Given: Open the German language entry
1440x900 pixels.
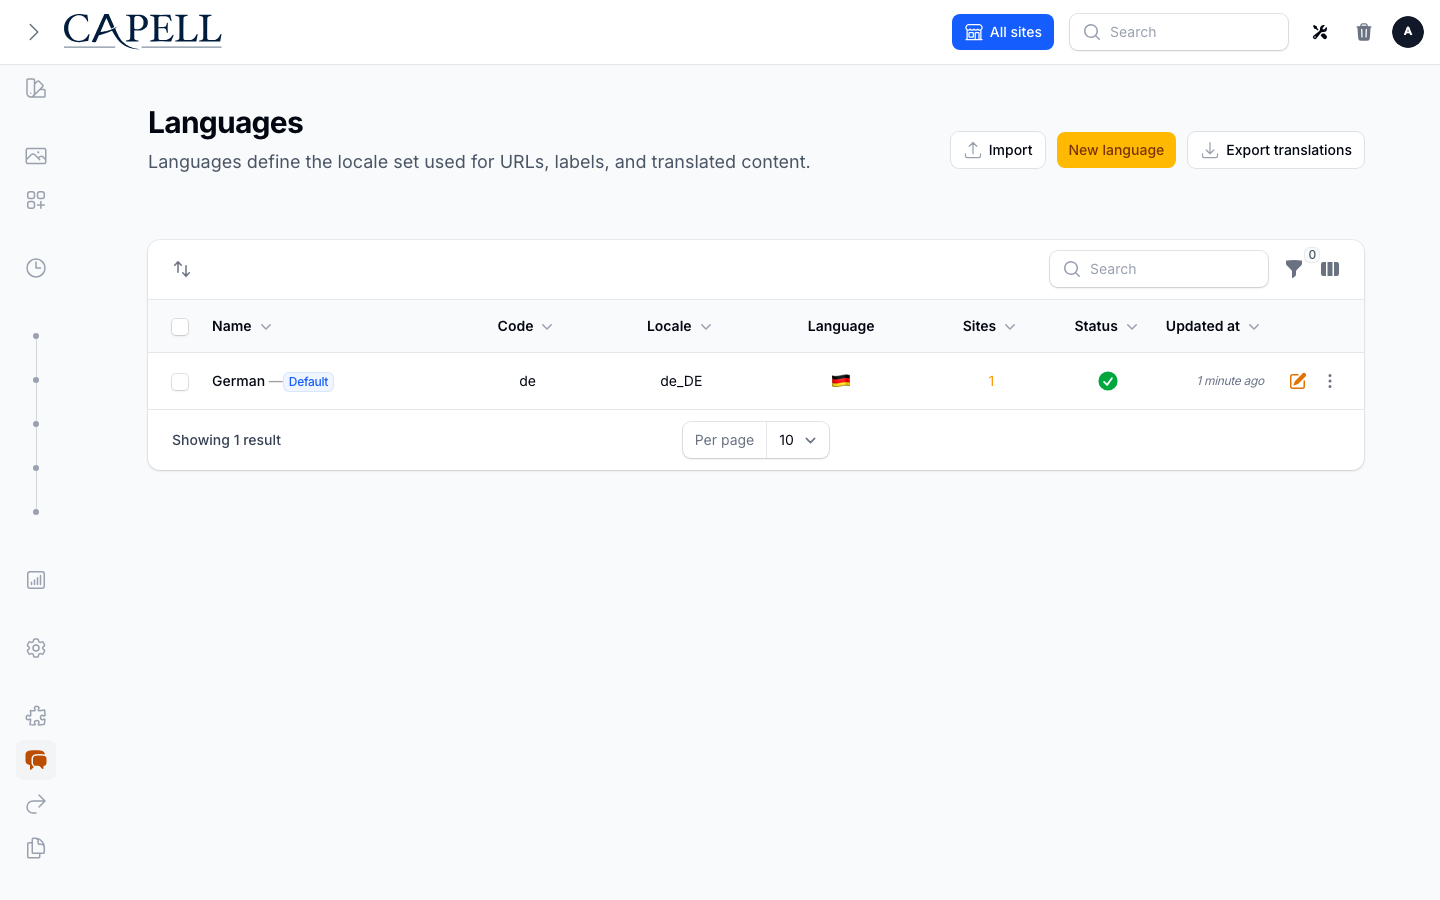Looking at the screenshot, I should (238, 381).
